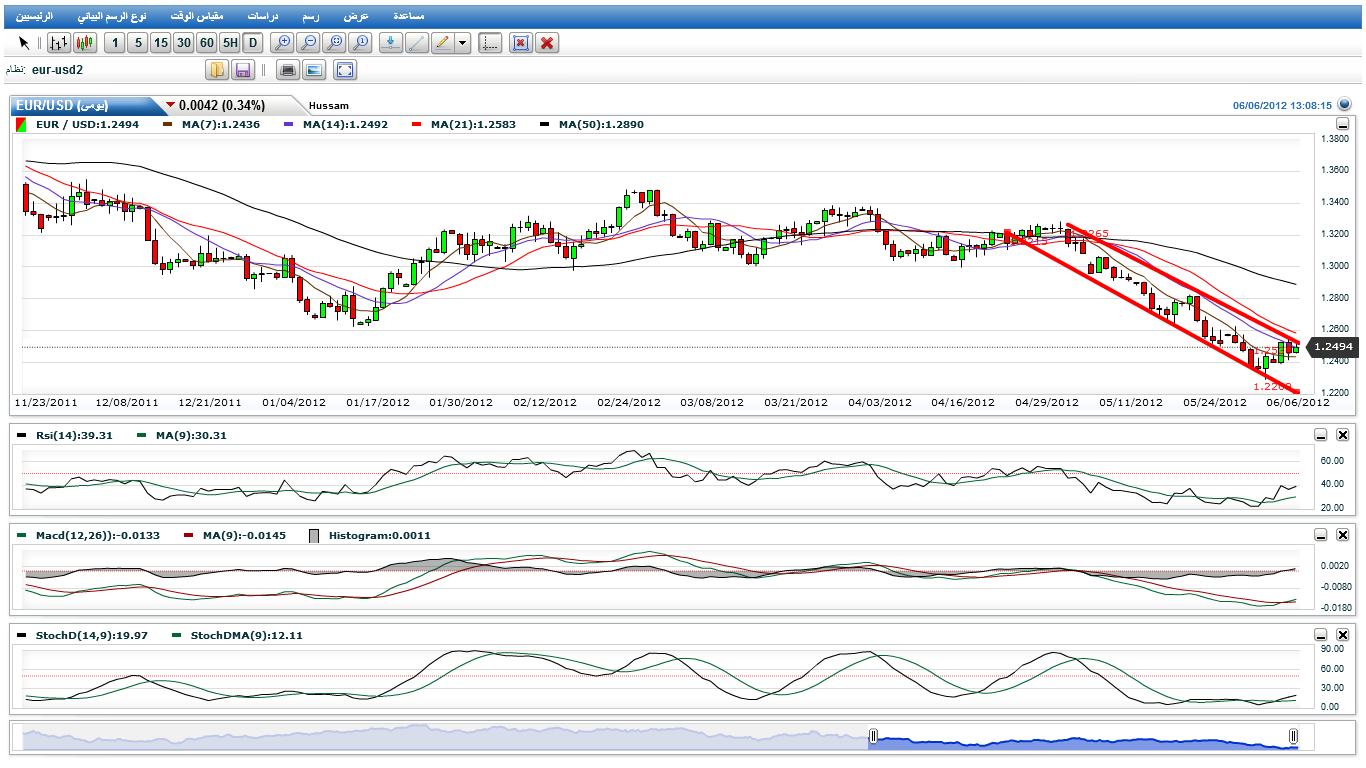Remove all drawings with red X
1366x768 pixels.
pyautogui.click(x=547, y=43)
